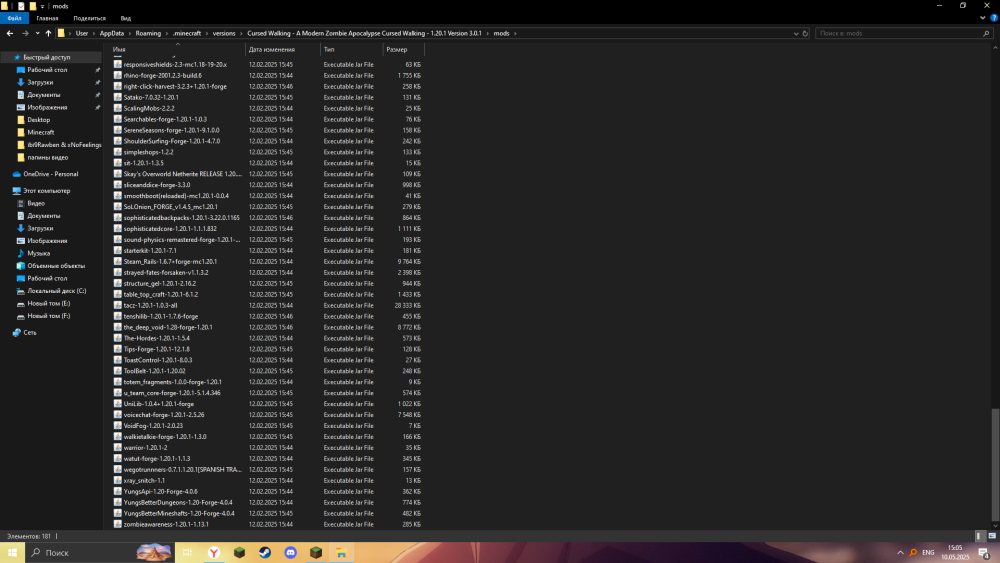
Task: Select Сеть in navigation pane
Action: point(29,333)
